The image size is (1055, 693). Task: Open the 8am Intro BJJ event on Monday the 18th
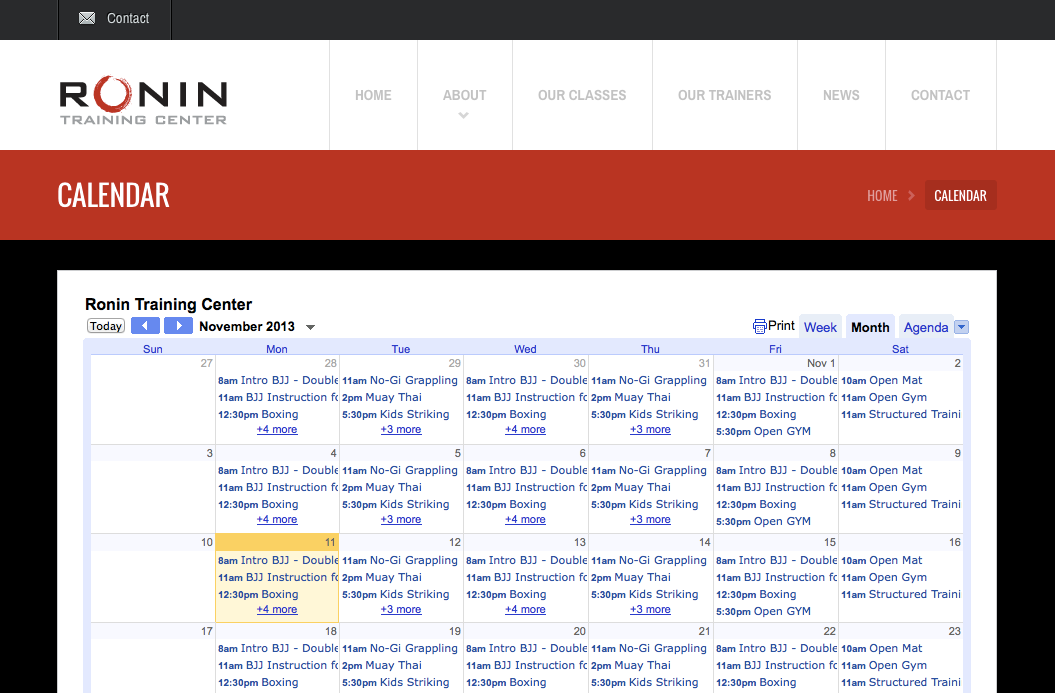(x=278, y=648)
